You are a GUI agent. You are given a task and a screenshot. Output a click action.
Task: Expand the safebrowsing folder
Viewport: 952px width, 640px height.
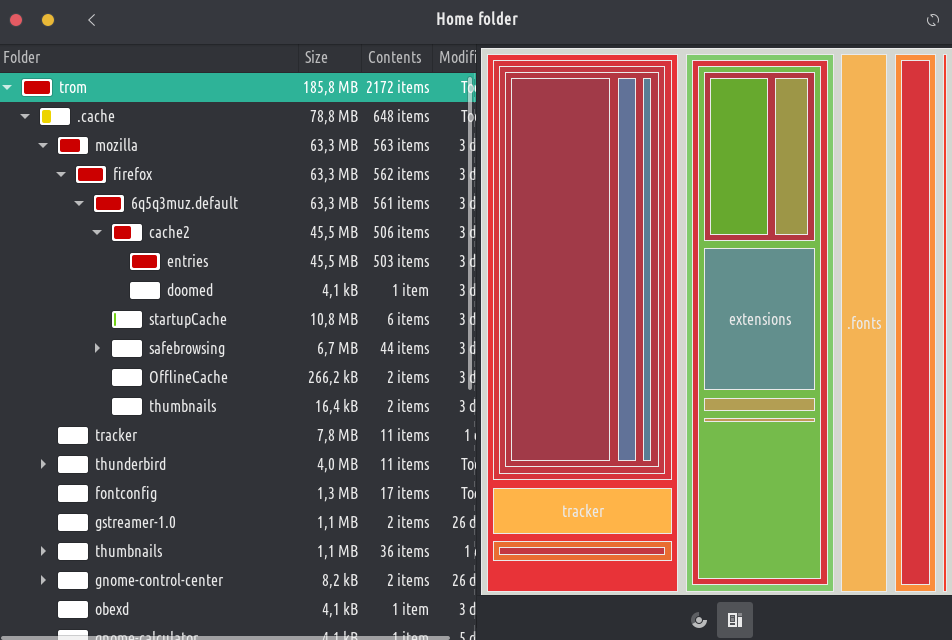tap(97, 348)
